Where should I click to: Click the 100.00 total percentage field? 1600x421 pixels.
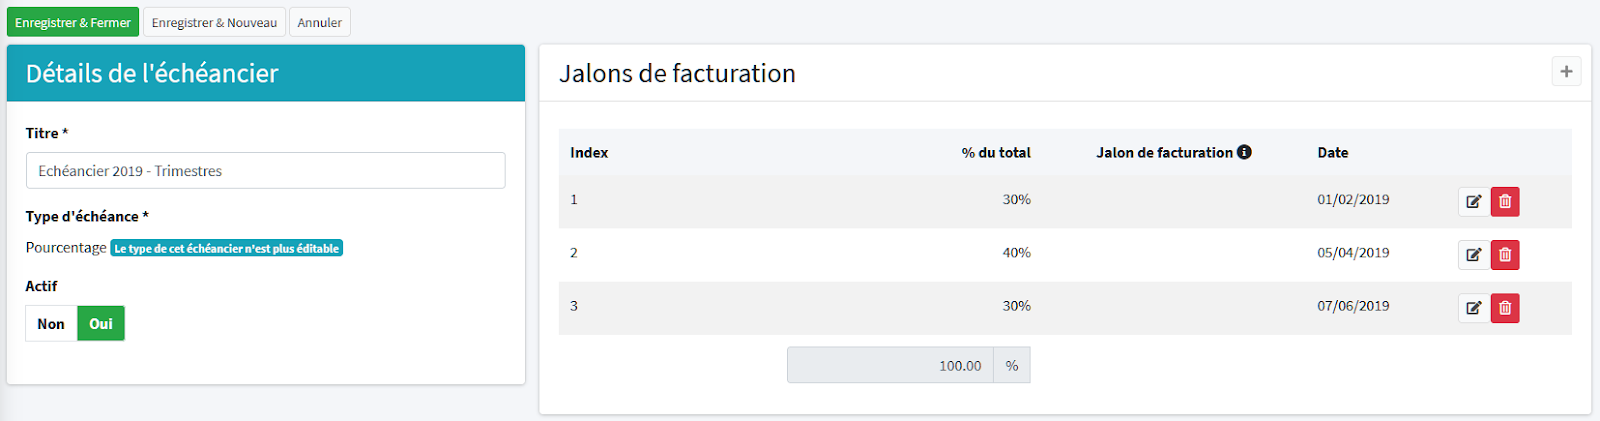pos(890,365)
